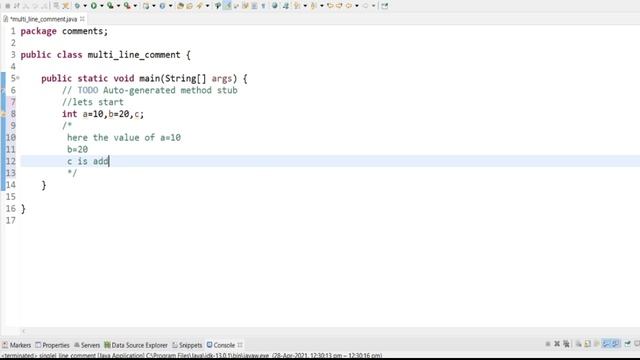640x360 pixels.
Task: Click class name 'multi_line_comment' on line 3
Action: coord(134,55)
